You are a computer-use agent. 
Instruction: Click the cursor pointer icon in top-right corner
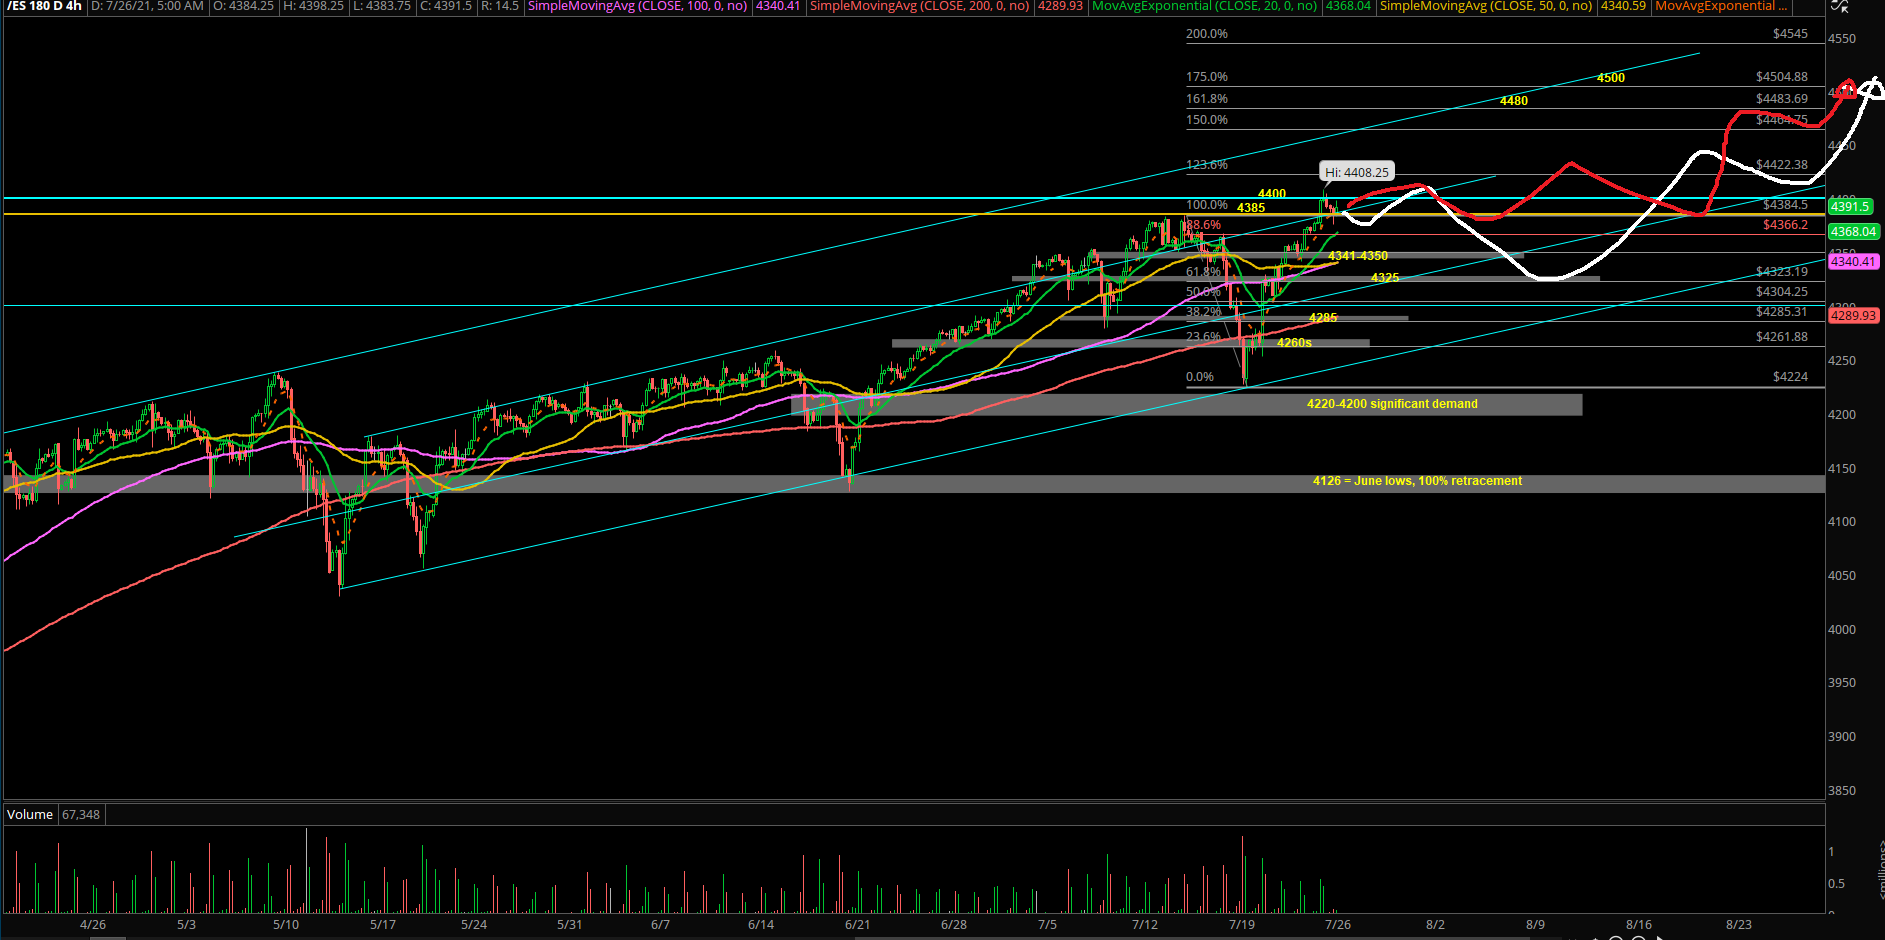pos(1845,10)
